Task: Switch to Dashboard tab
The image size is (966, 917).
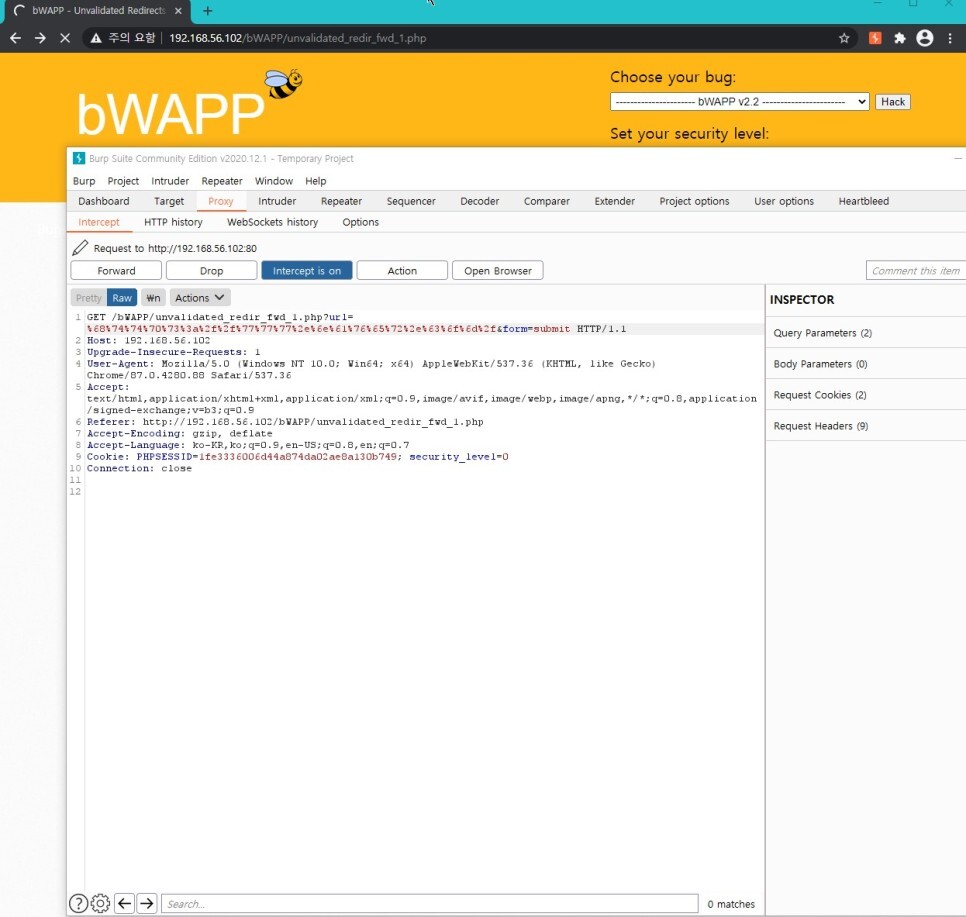Action: 104,201
